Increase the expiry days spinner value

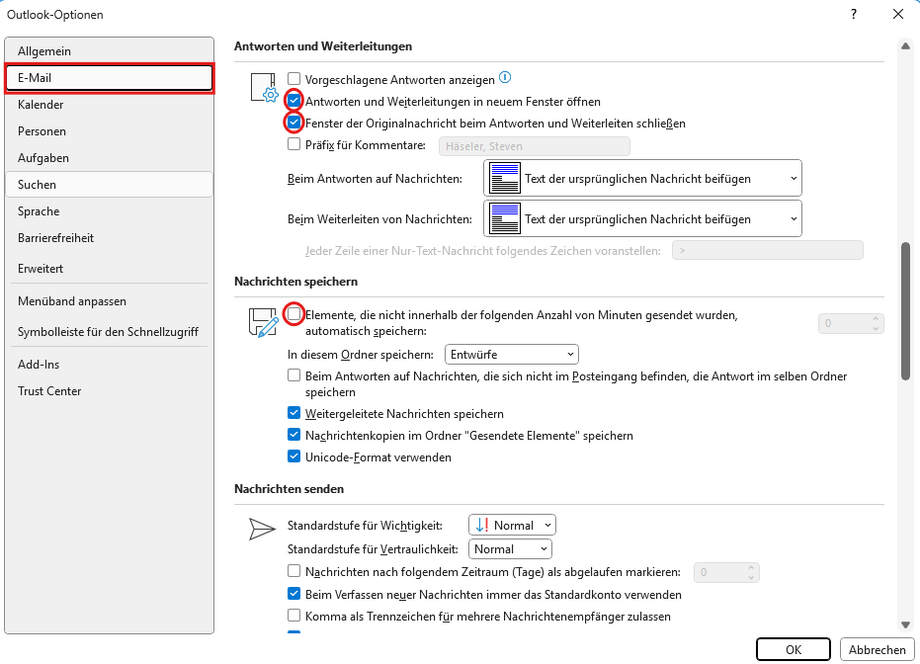(x=751, y=567)
